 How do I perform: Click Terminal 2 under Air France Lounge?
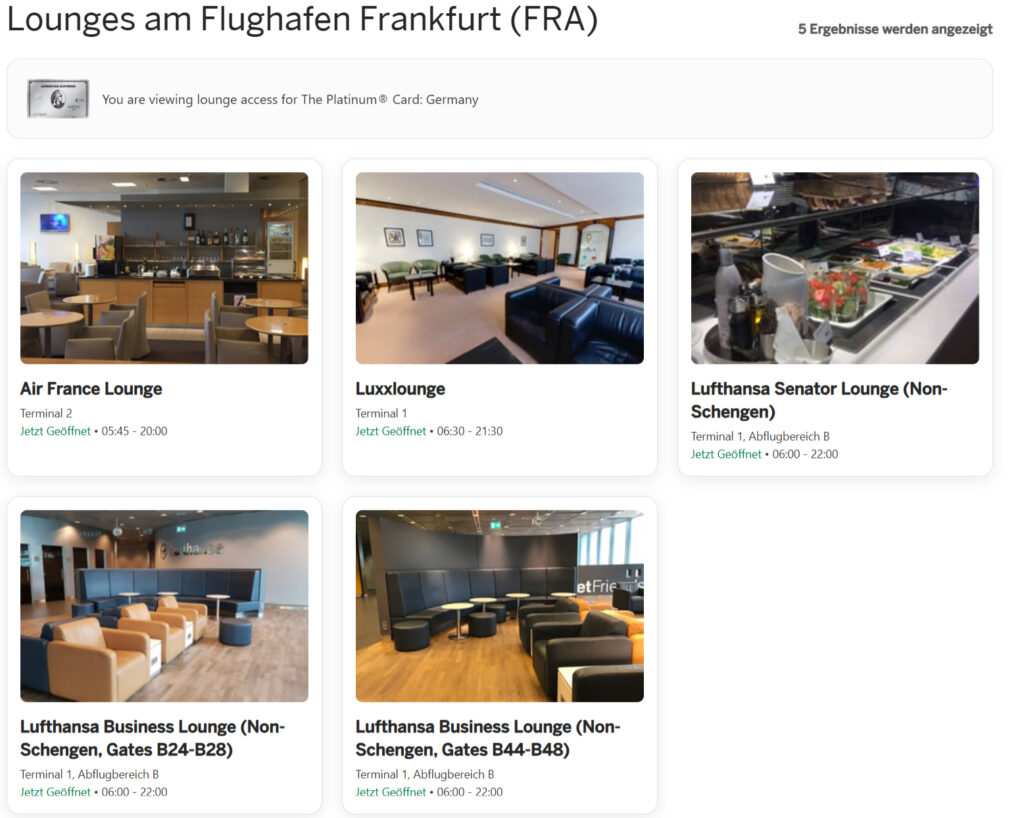point(46,413)
